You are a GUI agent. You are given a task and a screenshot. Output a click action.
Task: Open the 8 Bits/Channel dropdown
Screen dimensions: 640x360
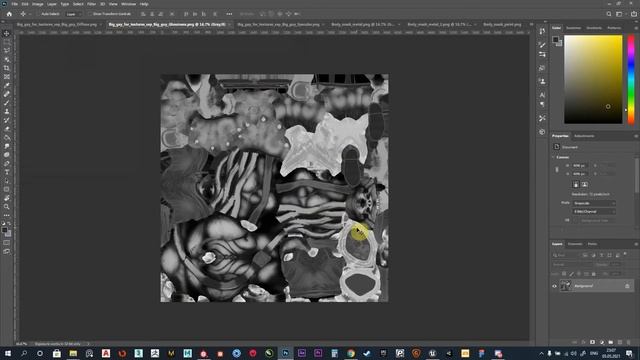click(594, 211)
